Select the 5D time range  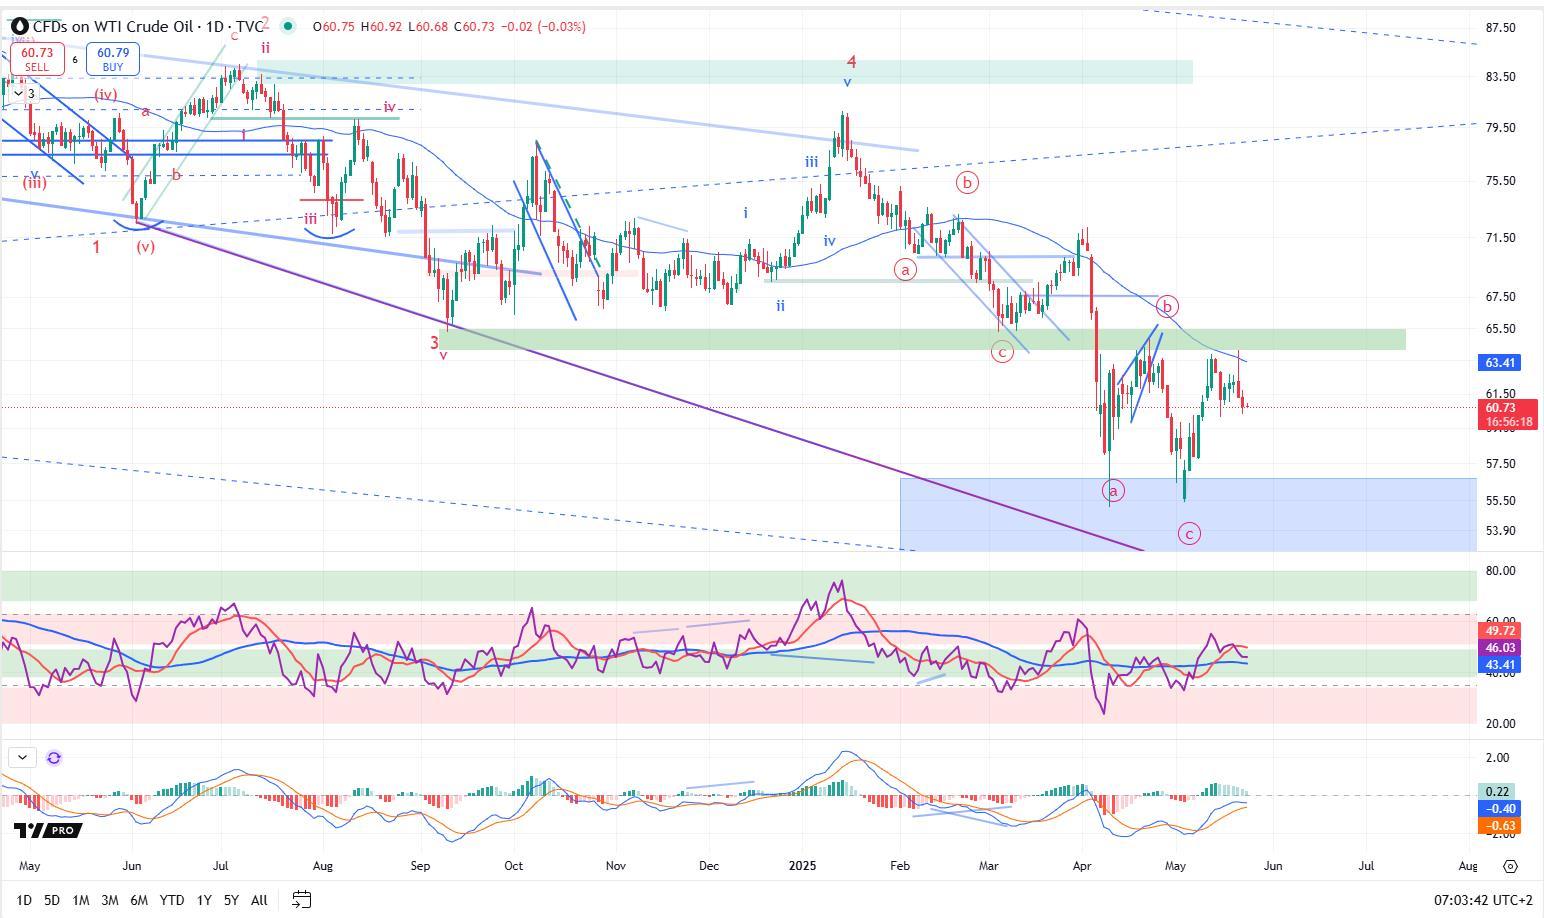[x=52, y=900]
